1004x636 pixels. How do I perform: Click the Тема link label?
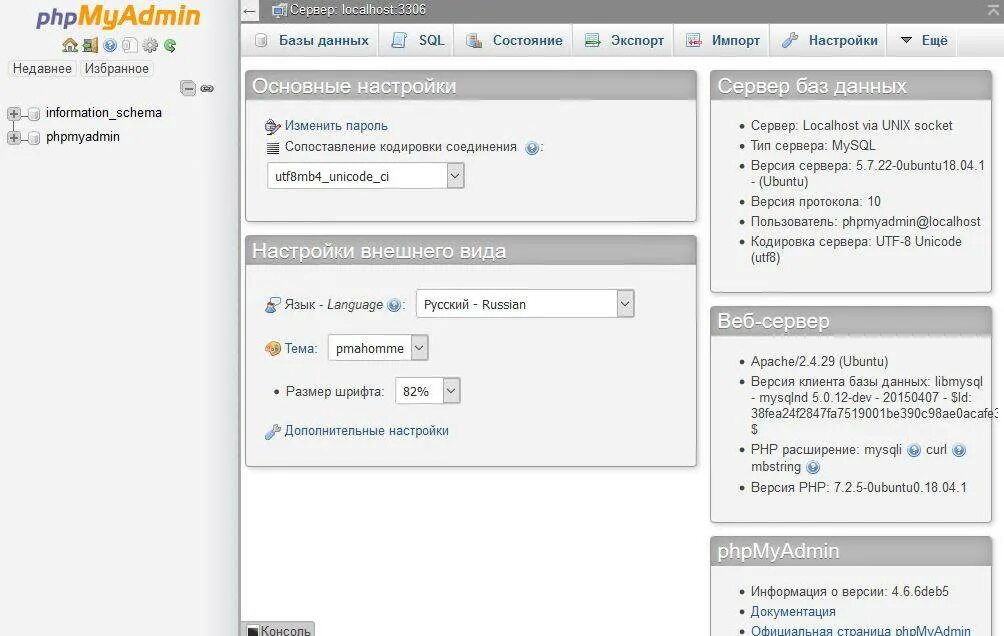301,348
